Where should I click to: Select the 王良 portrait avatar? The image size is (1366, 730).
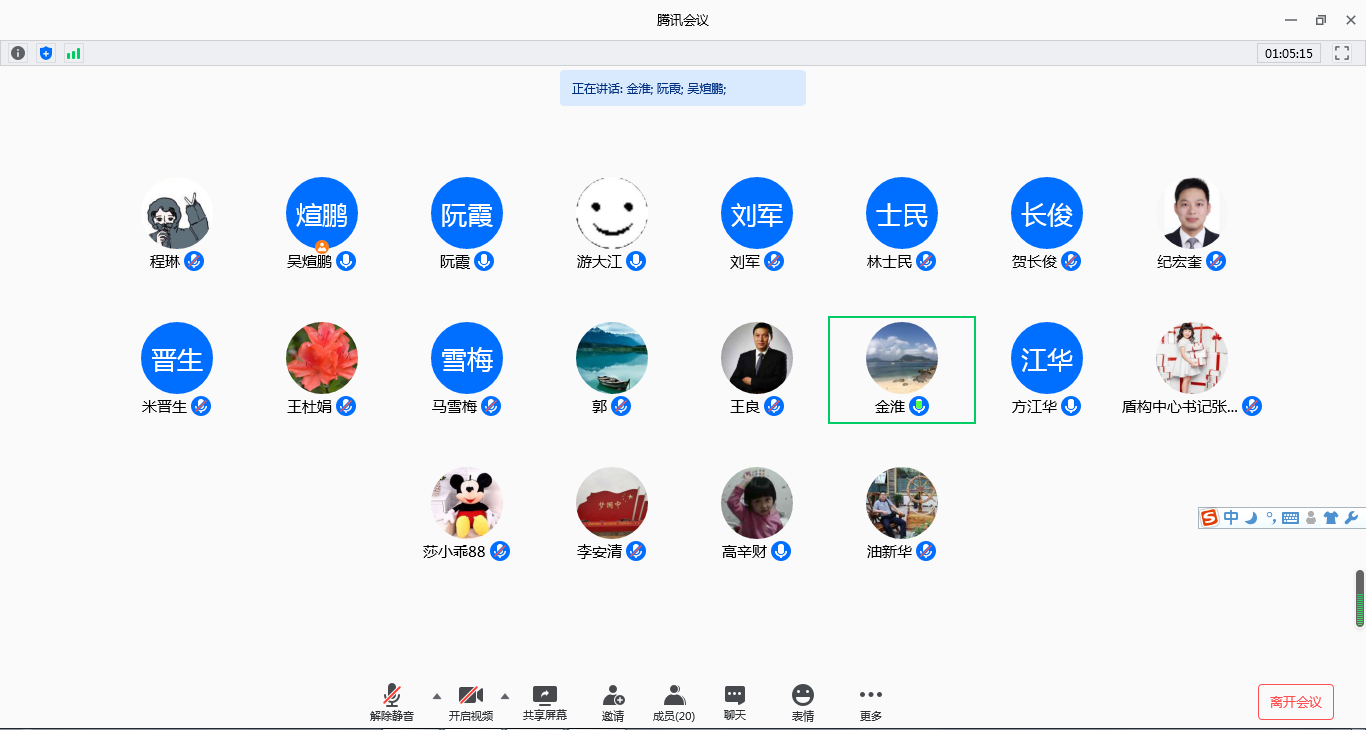point(757,358)
